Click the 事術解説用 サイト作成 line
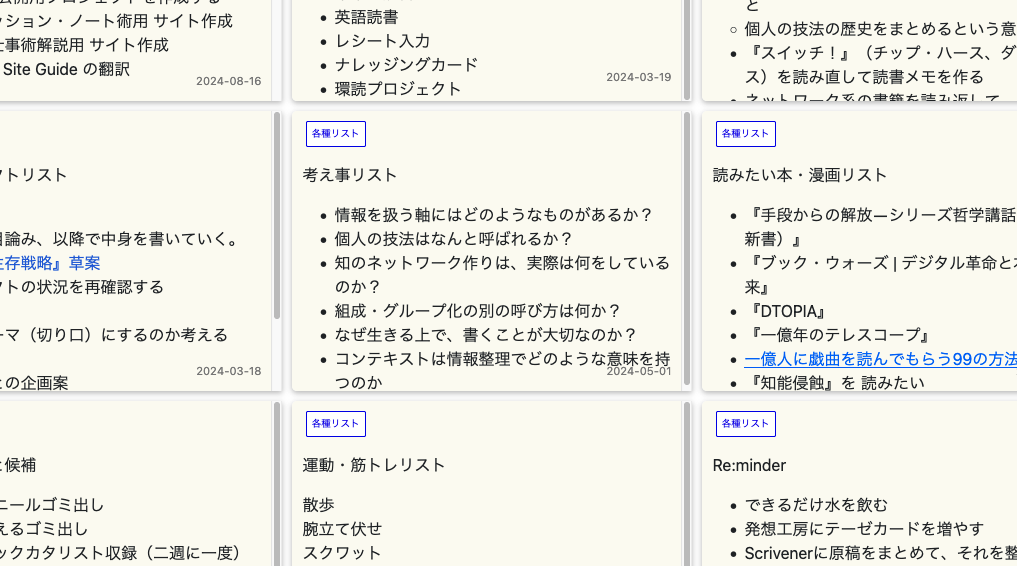 click(x=84, y=45)
